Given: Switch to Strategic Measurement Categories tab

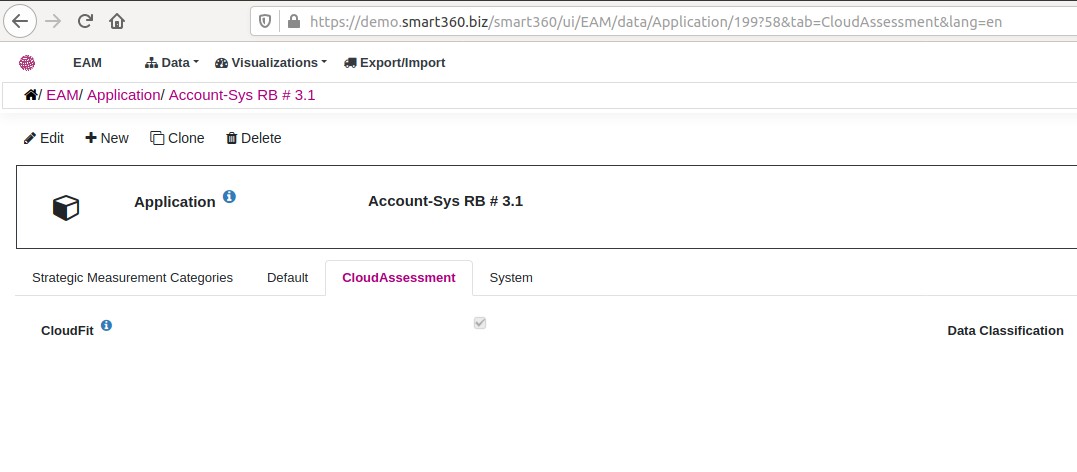Looking at the screenshot, I should 133,278.
